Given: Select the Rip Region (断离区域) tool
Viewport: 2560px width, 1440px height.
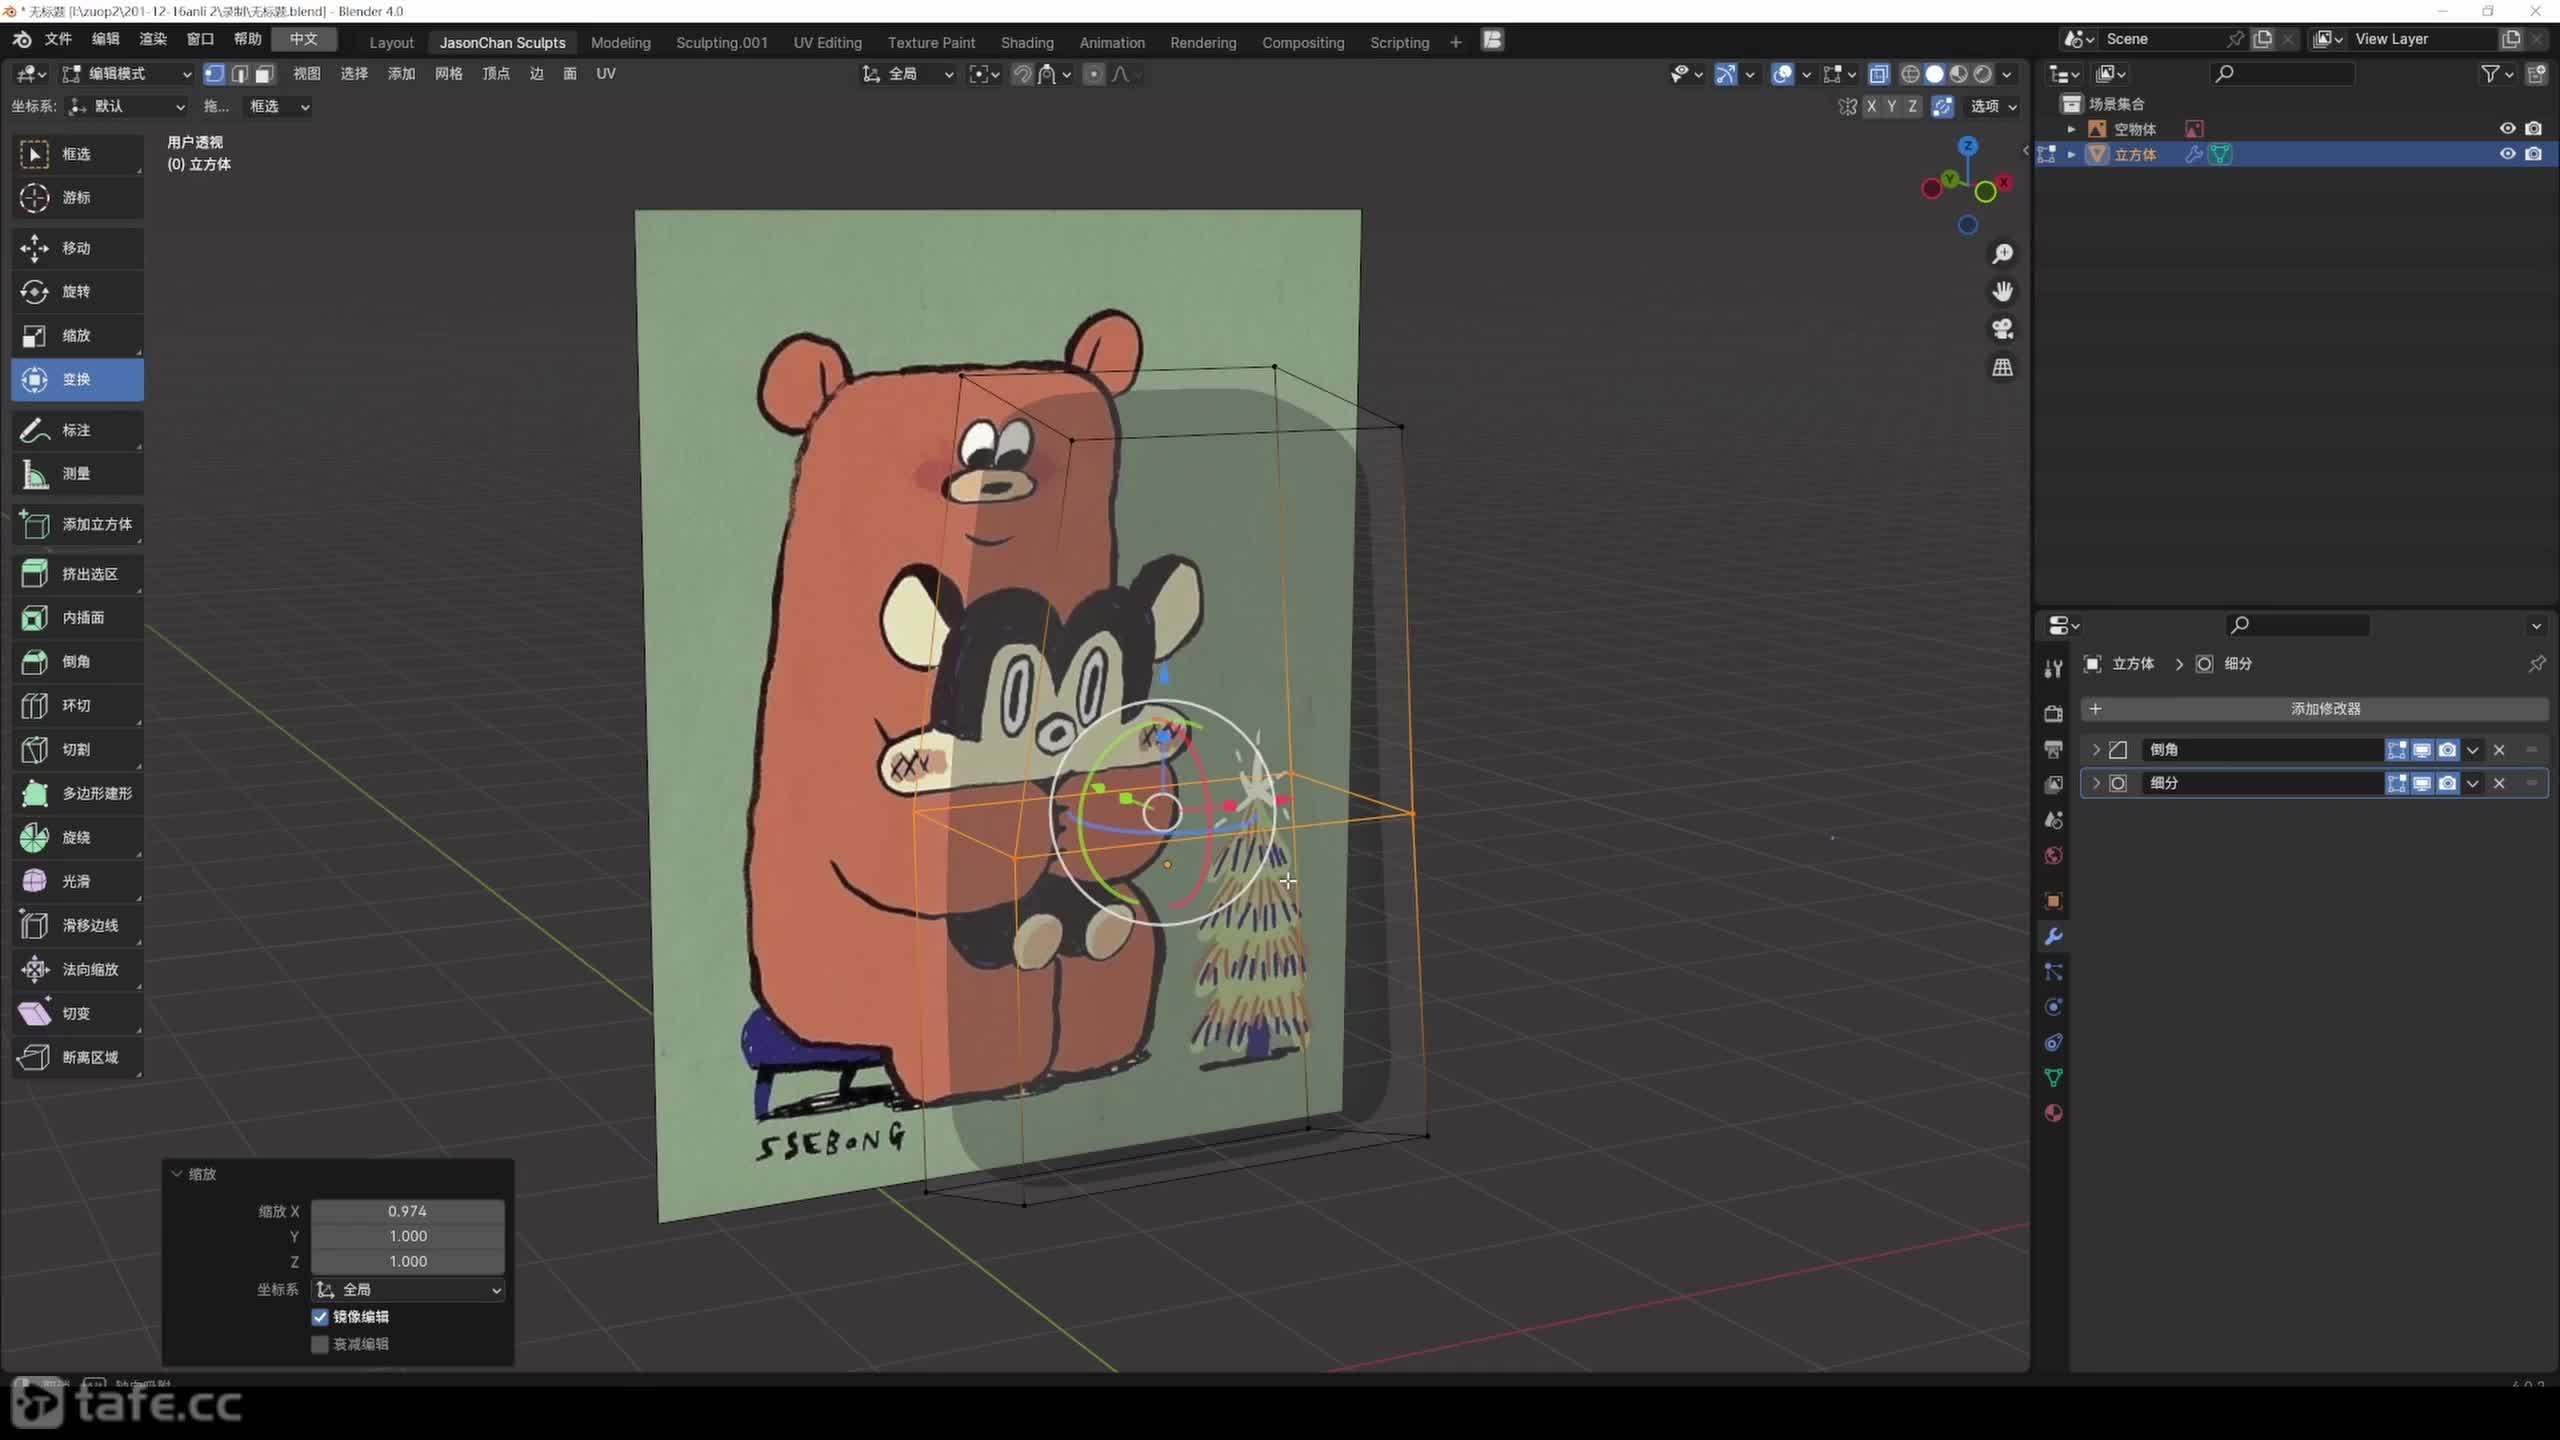Looking at the screenshot, I should tap(78, 1058).
